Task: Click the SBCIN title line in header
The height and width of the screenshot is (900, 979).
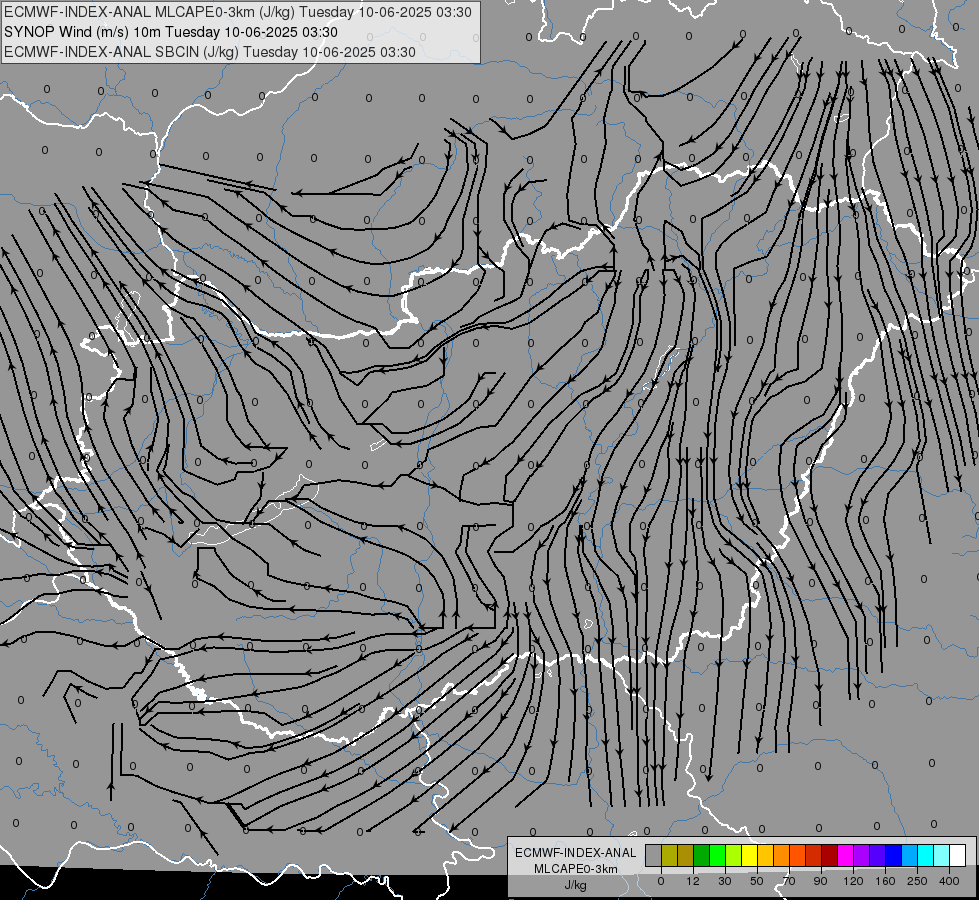Action: click(210, 52)
